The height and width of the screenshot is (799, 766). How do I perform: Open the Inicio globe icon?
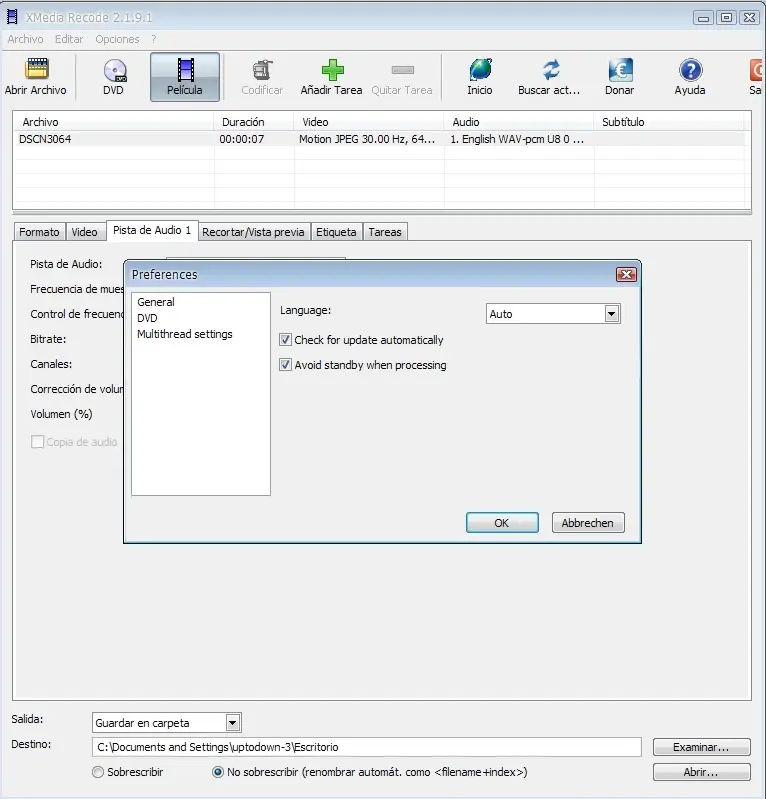(x=480, y=76)
